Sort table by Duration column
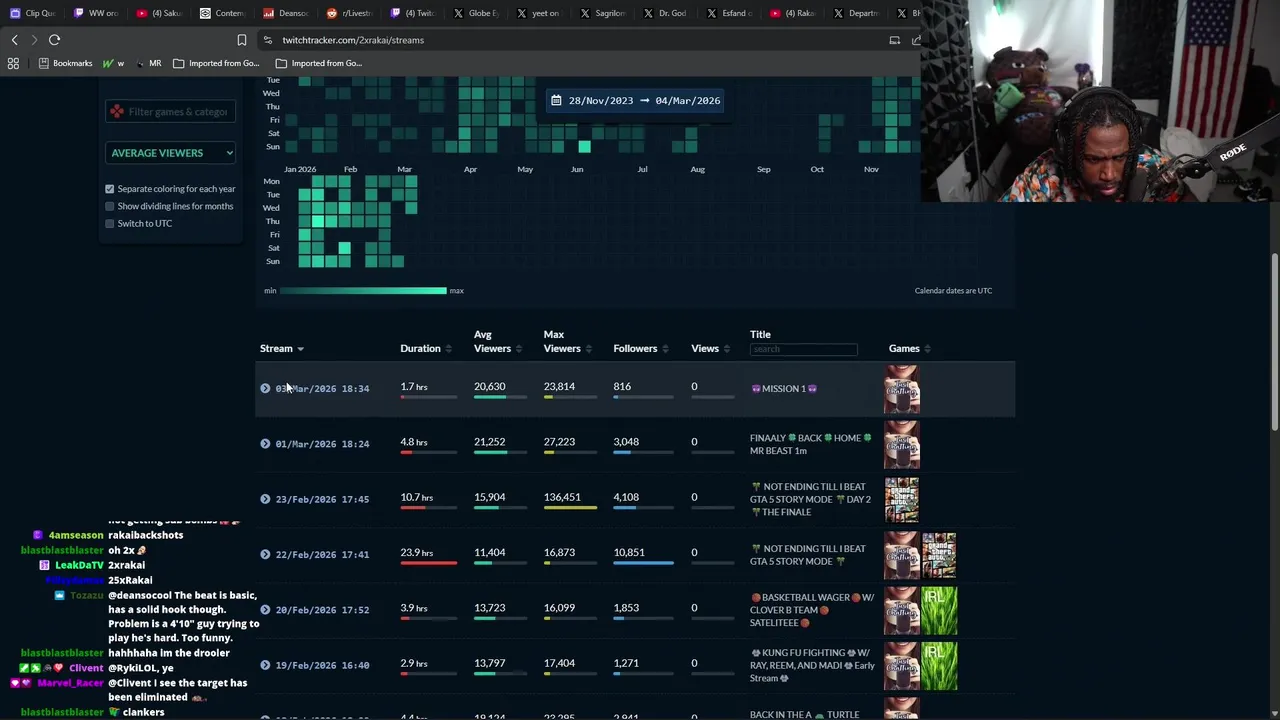The image size is (1280, 720). [425, 348]
